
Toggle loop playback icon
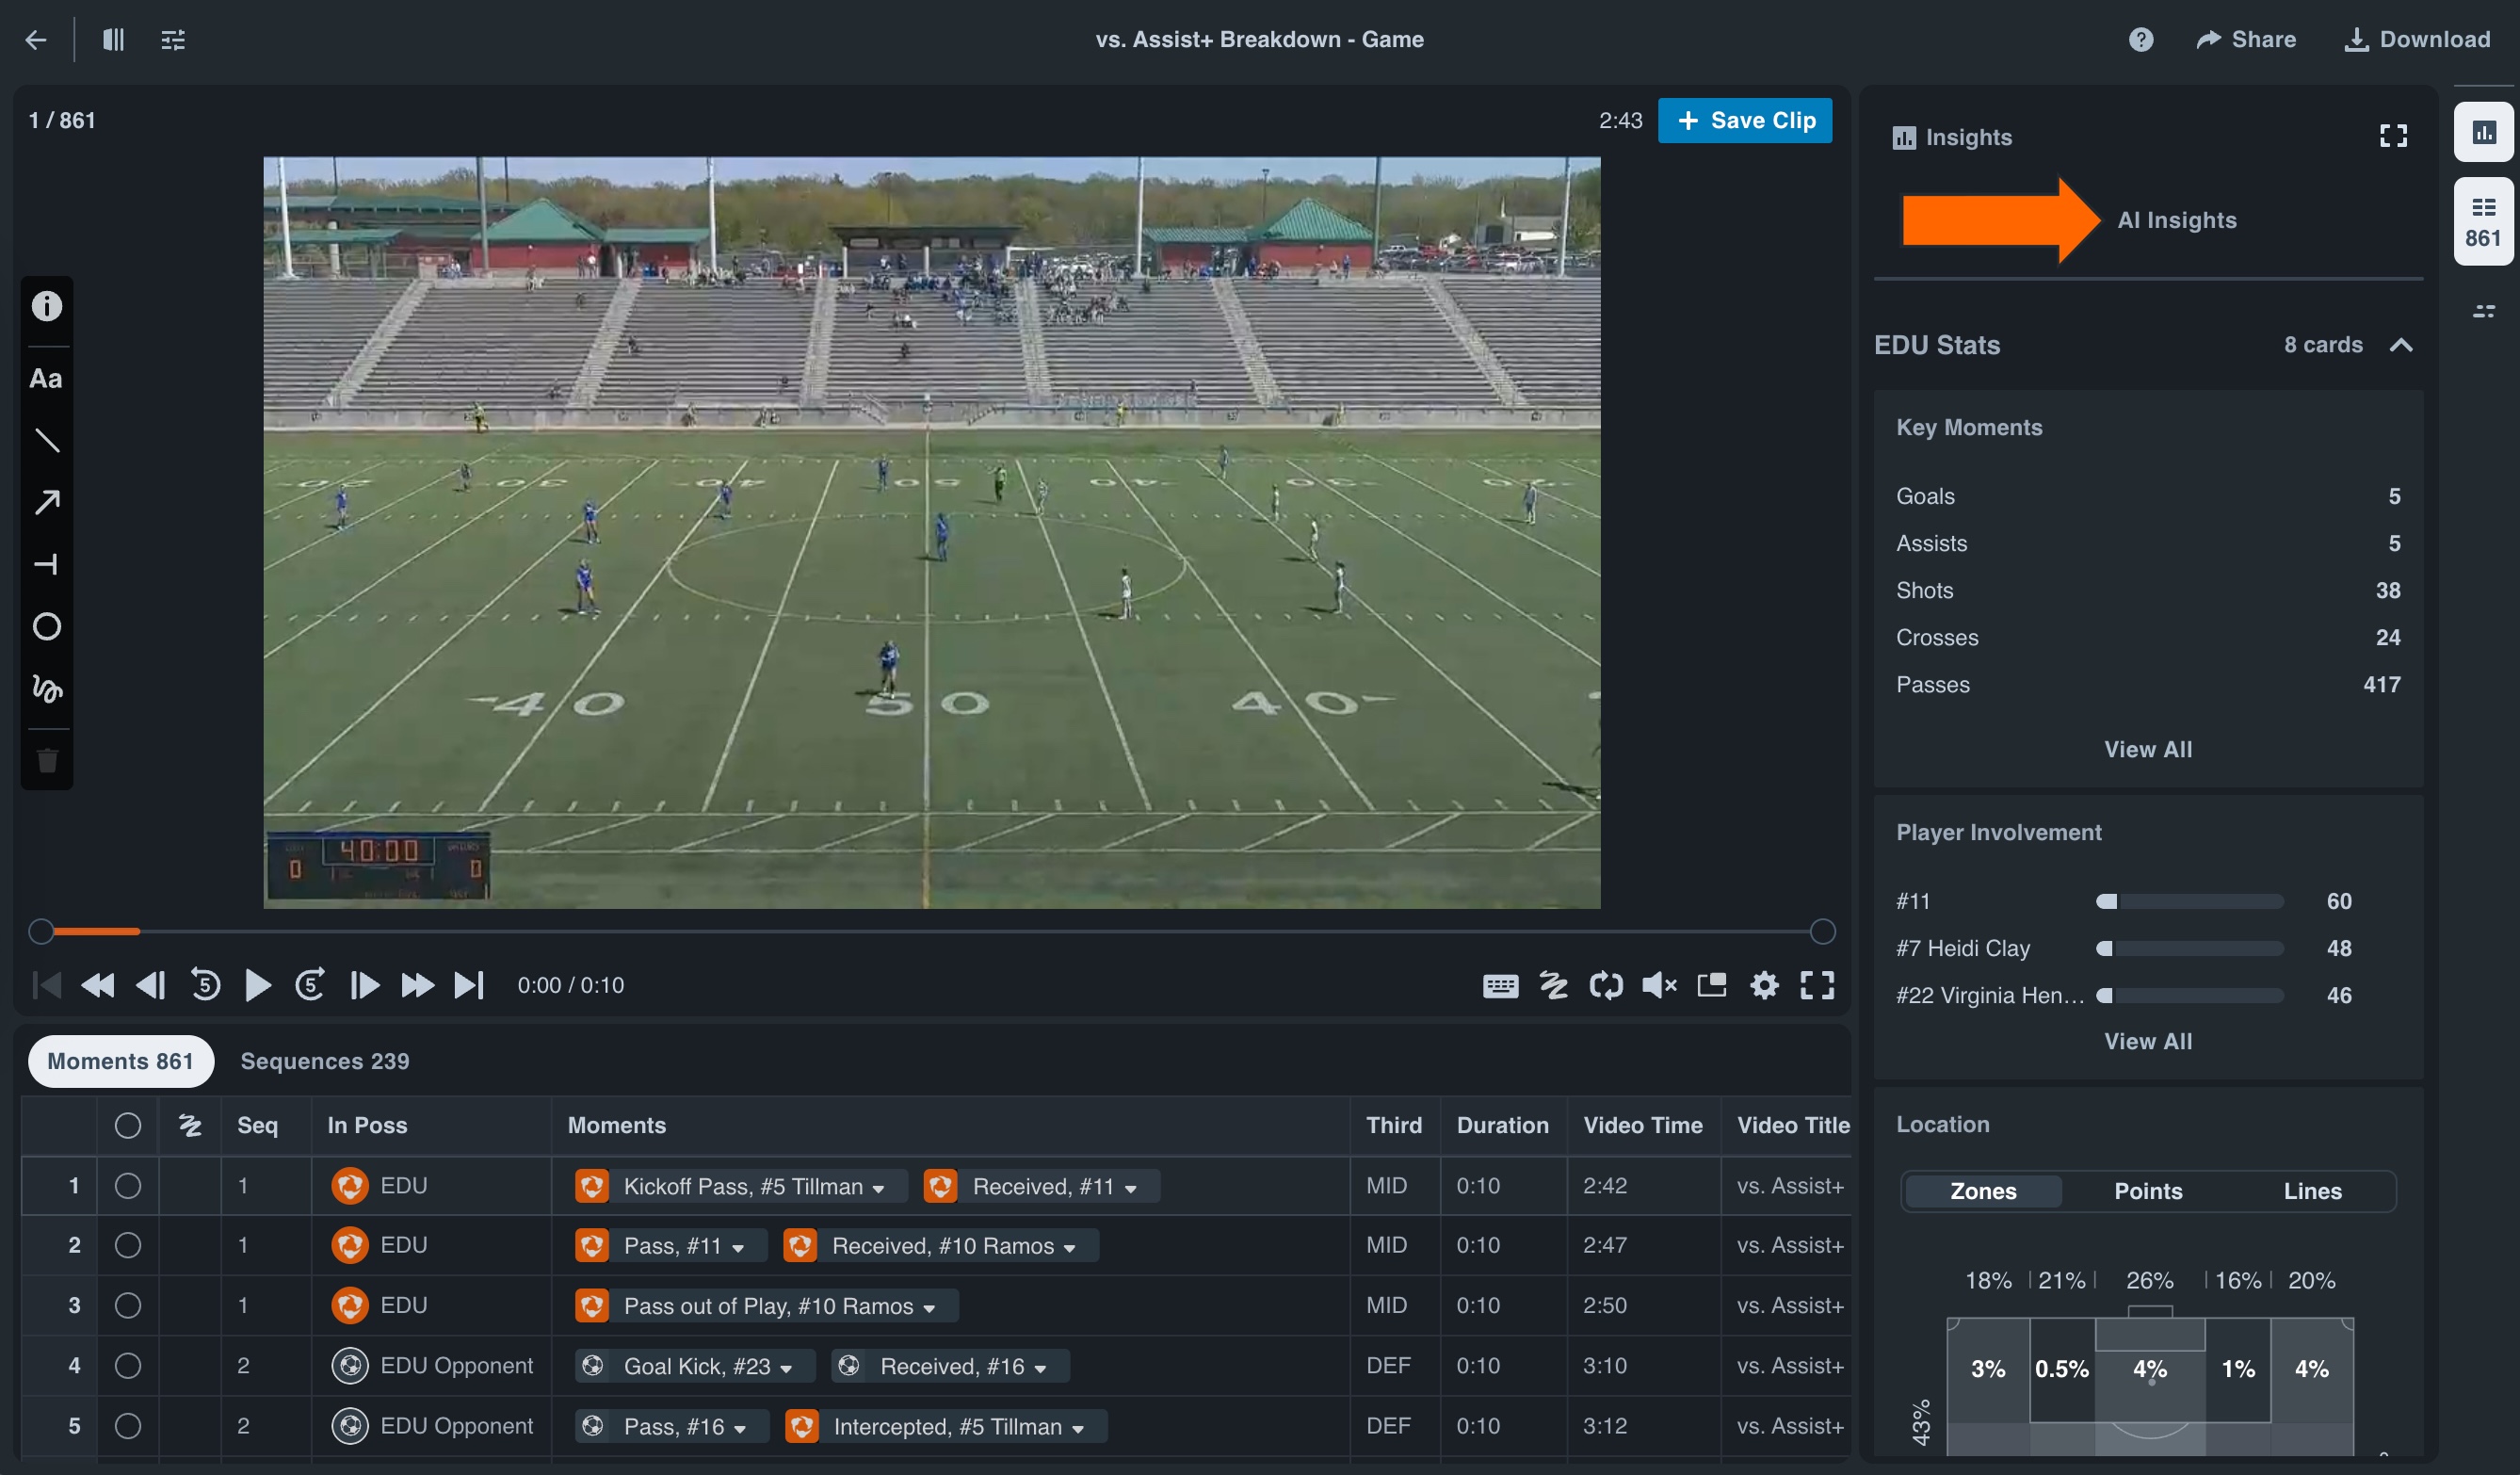(x=1606, y=986)
